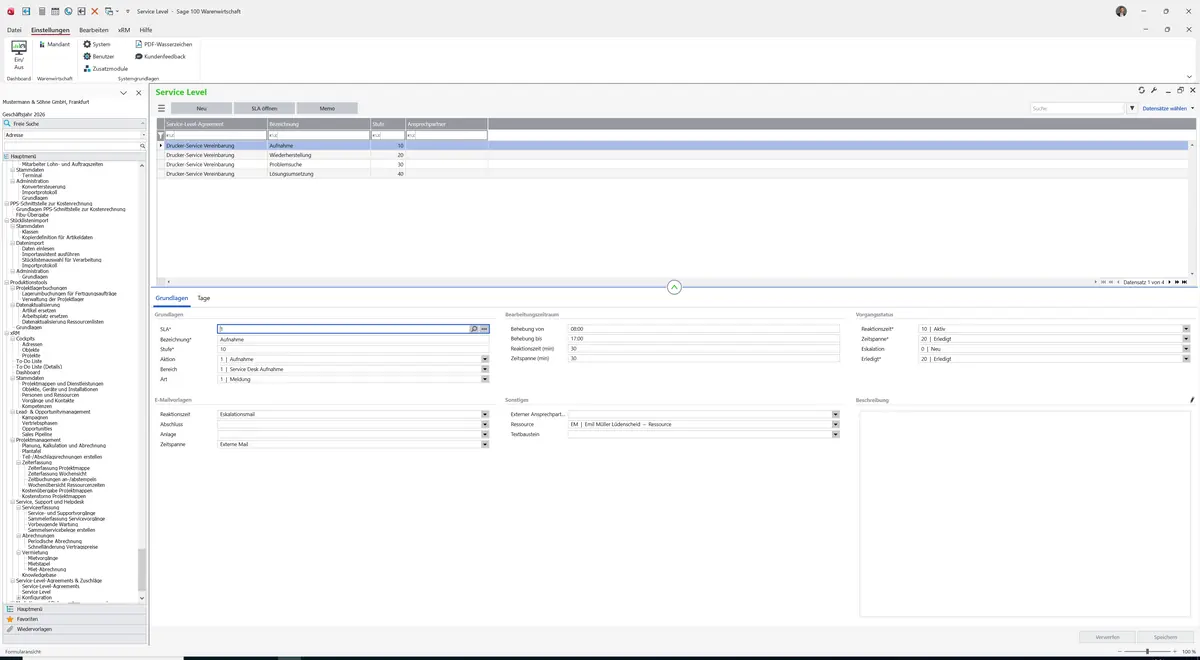Collapse the detail pane with green chevron

(674, 287)
